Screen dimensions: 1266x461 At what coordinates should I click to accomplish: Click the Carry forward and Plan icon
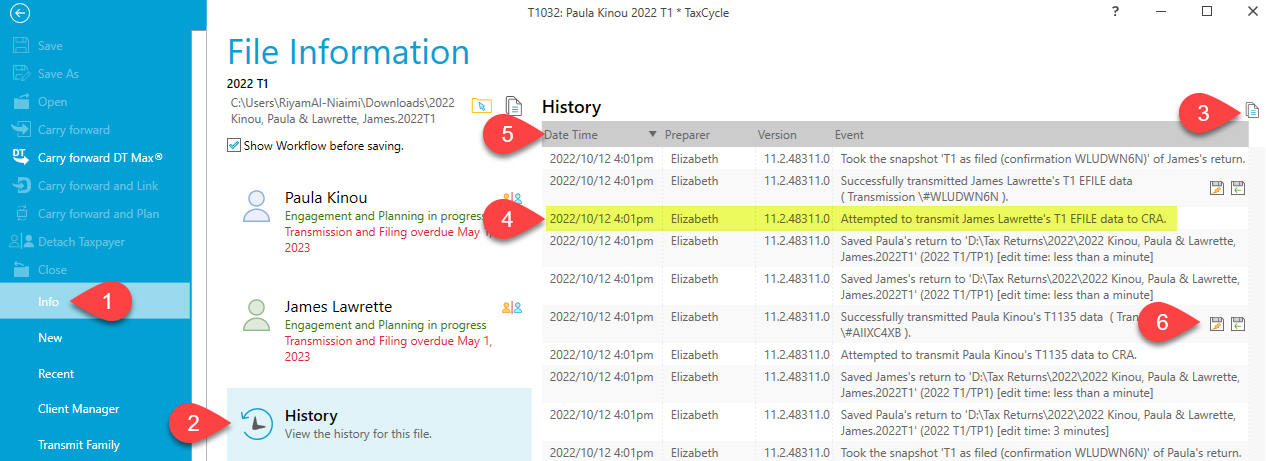[x=19, y=214]
